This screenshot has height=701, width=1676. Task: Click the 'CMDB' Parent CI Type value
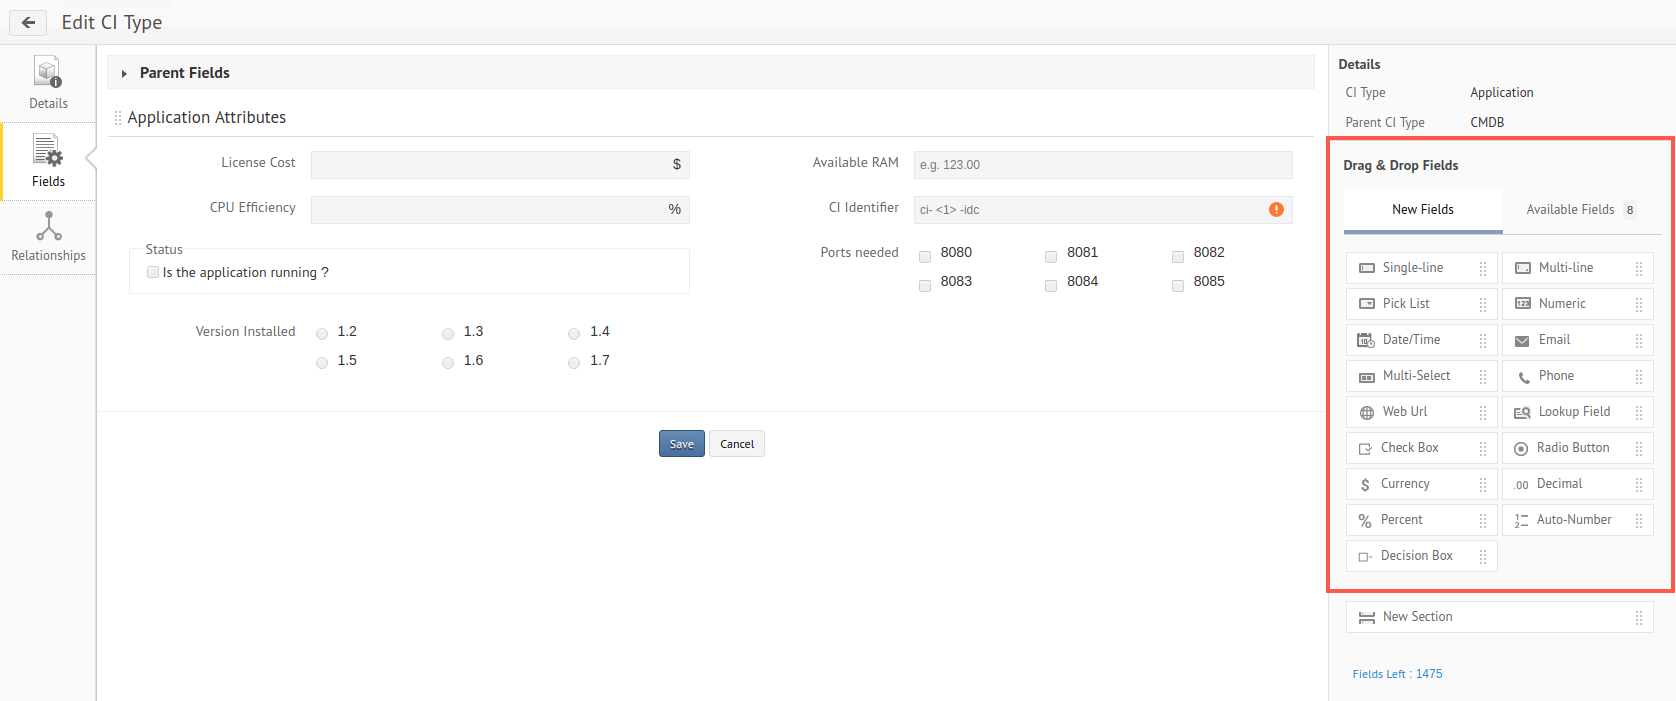[x=1487, y=122]
